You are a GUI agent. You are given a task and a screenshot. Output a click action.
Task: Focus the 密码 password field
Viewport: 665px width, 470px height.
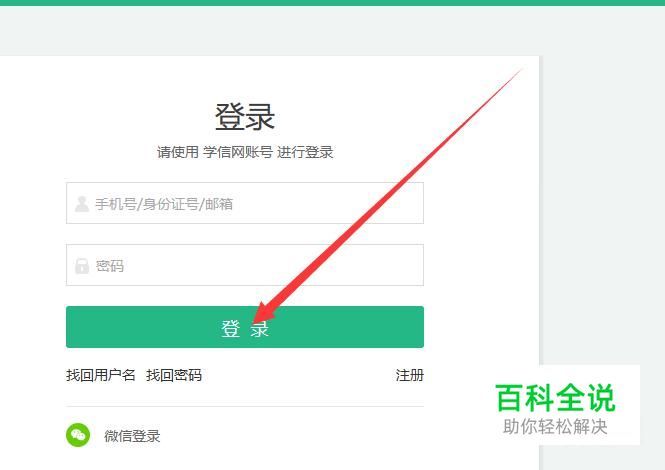coord(245,265)
